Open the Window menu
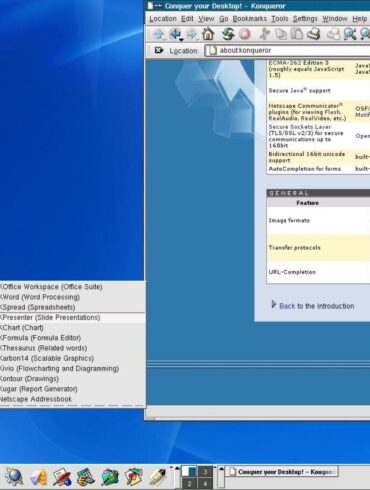This screenshot has height=490, width=370. (335, 19)
